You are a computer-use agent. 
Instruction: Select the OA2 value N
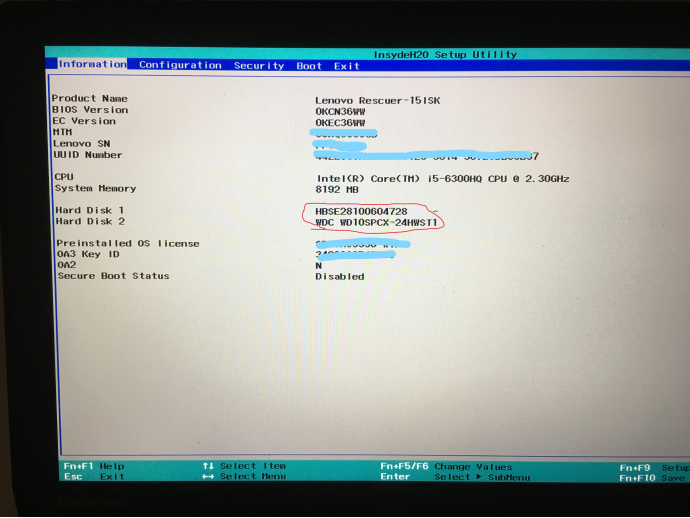(319, 266)
